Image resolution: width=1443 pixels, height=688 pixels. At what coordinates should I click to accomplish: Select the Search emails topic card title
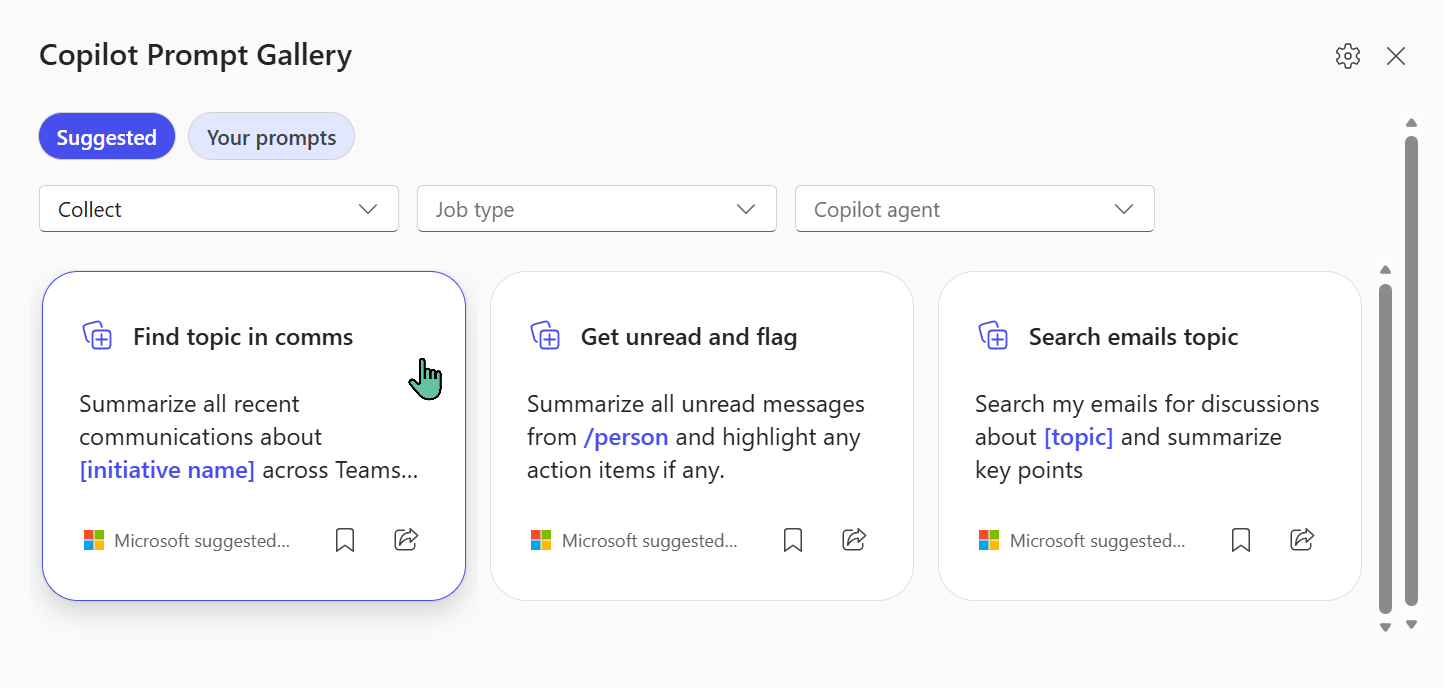tap(1133, 337)
